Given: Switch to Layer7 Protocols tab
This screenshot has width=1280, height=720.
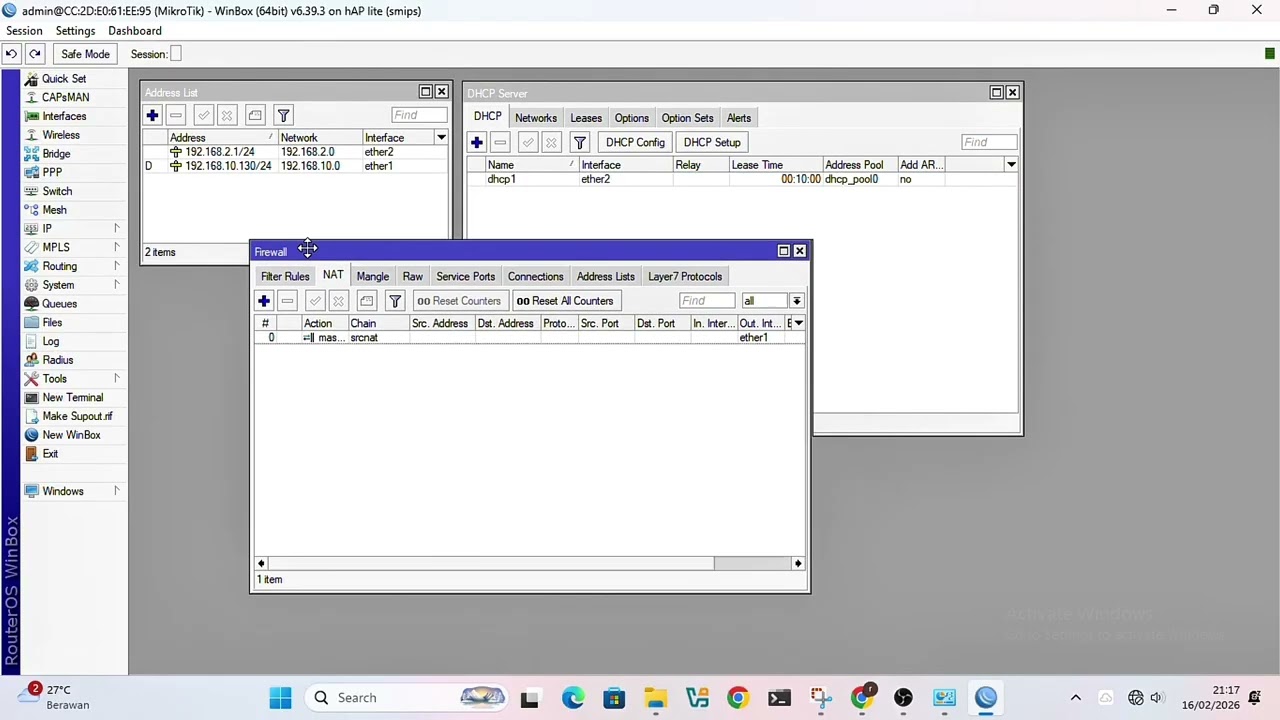Looking at the screenshot, I should (x=685, y=277).
